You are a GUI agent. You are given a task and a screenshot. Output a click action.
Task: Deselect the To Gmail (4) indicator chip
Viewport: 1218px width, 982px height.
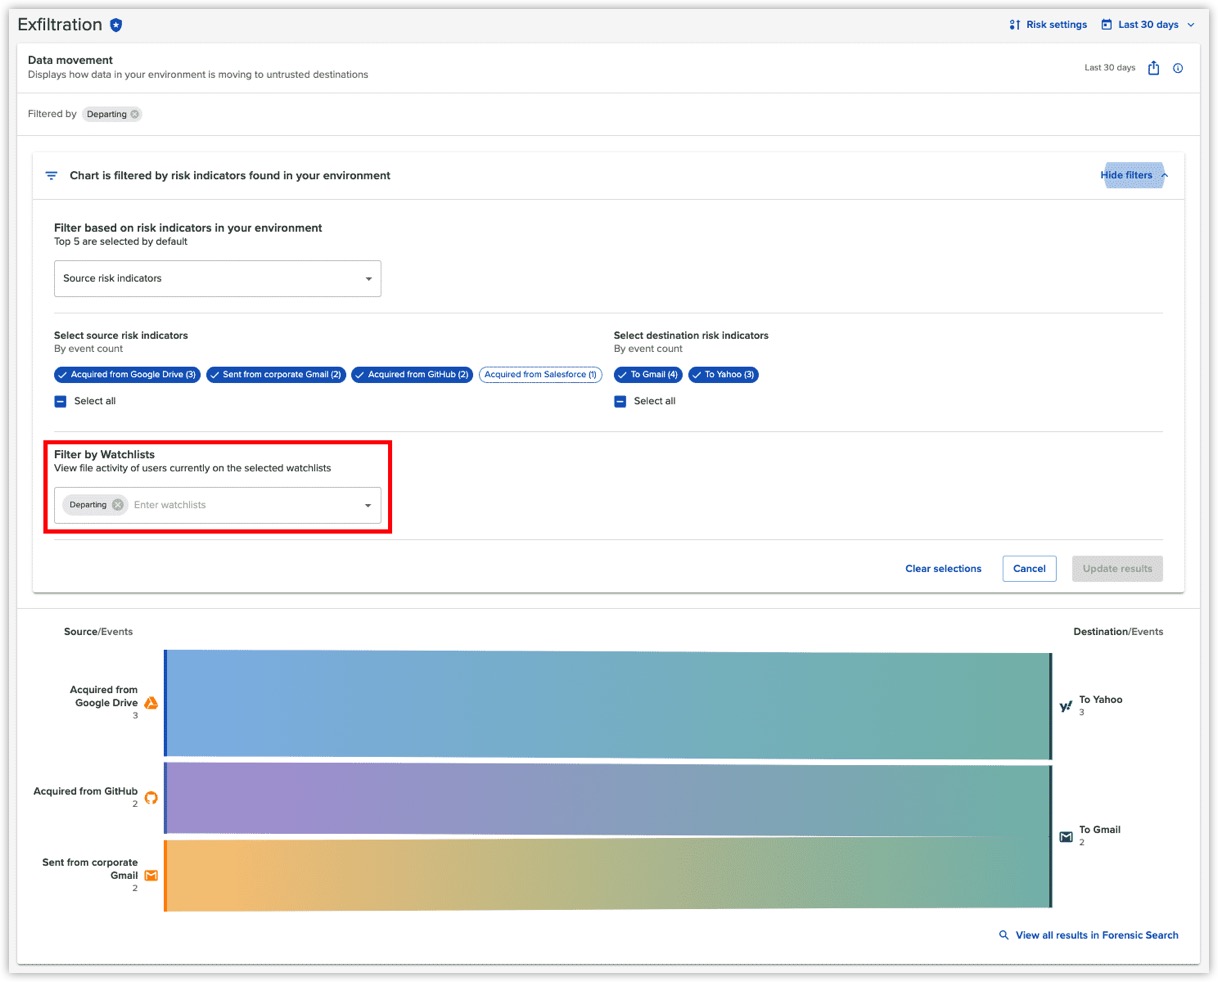tap(647, 374)
